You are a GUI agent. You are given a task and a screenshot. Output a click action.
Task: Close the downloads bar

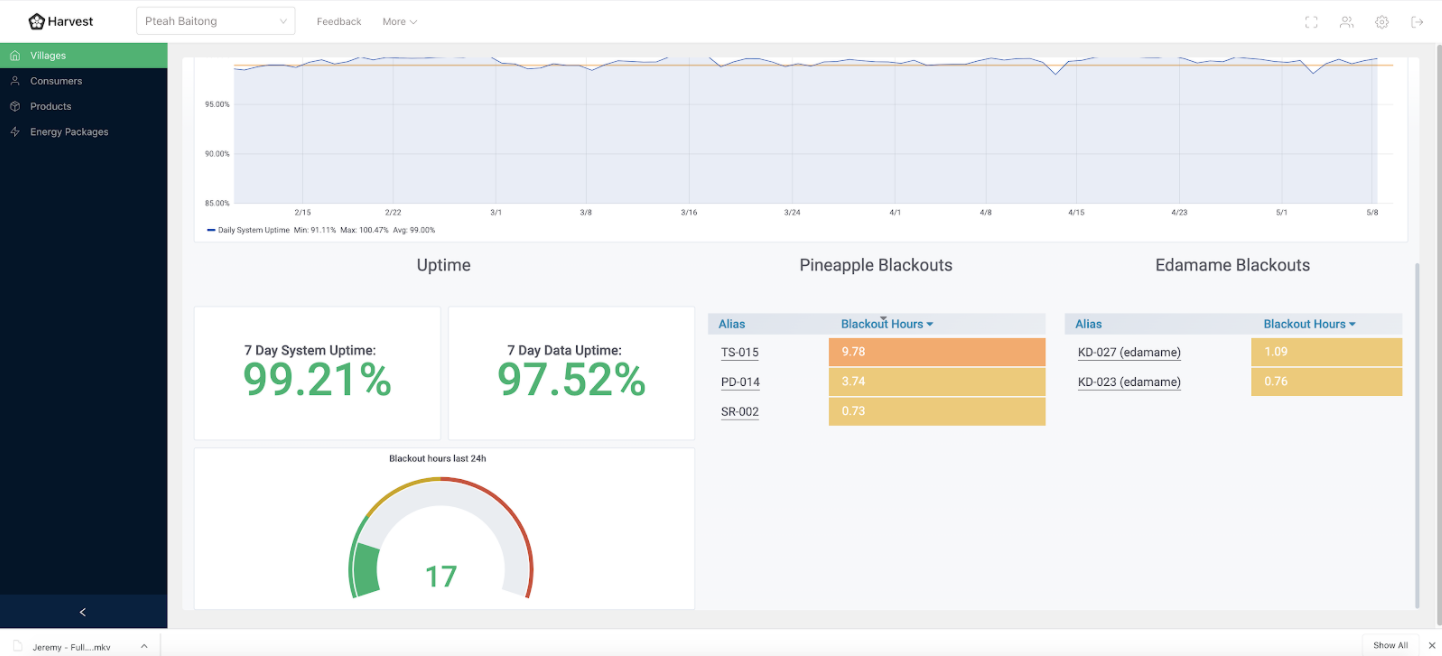point(1431,646)
